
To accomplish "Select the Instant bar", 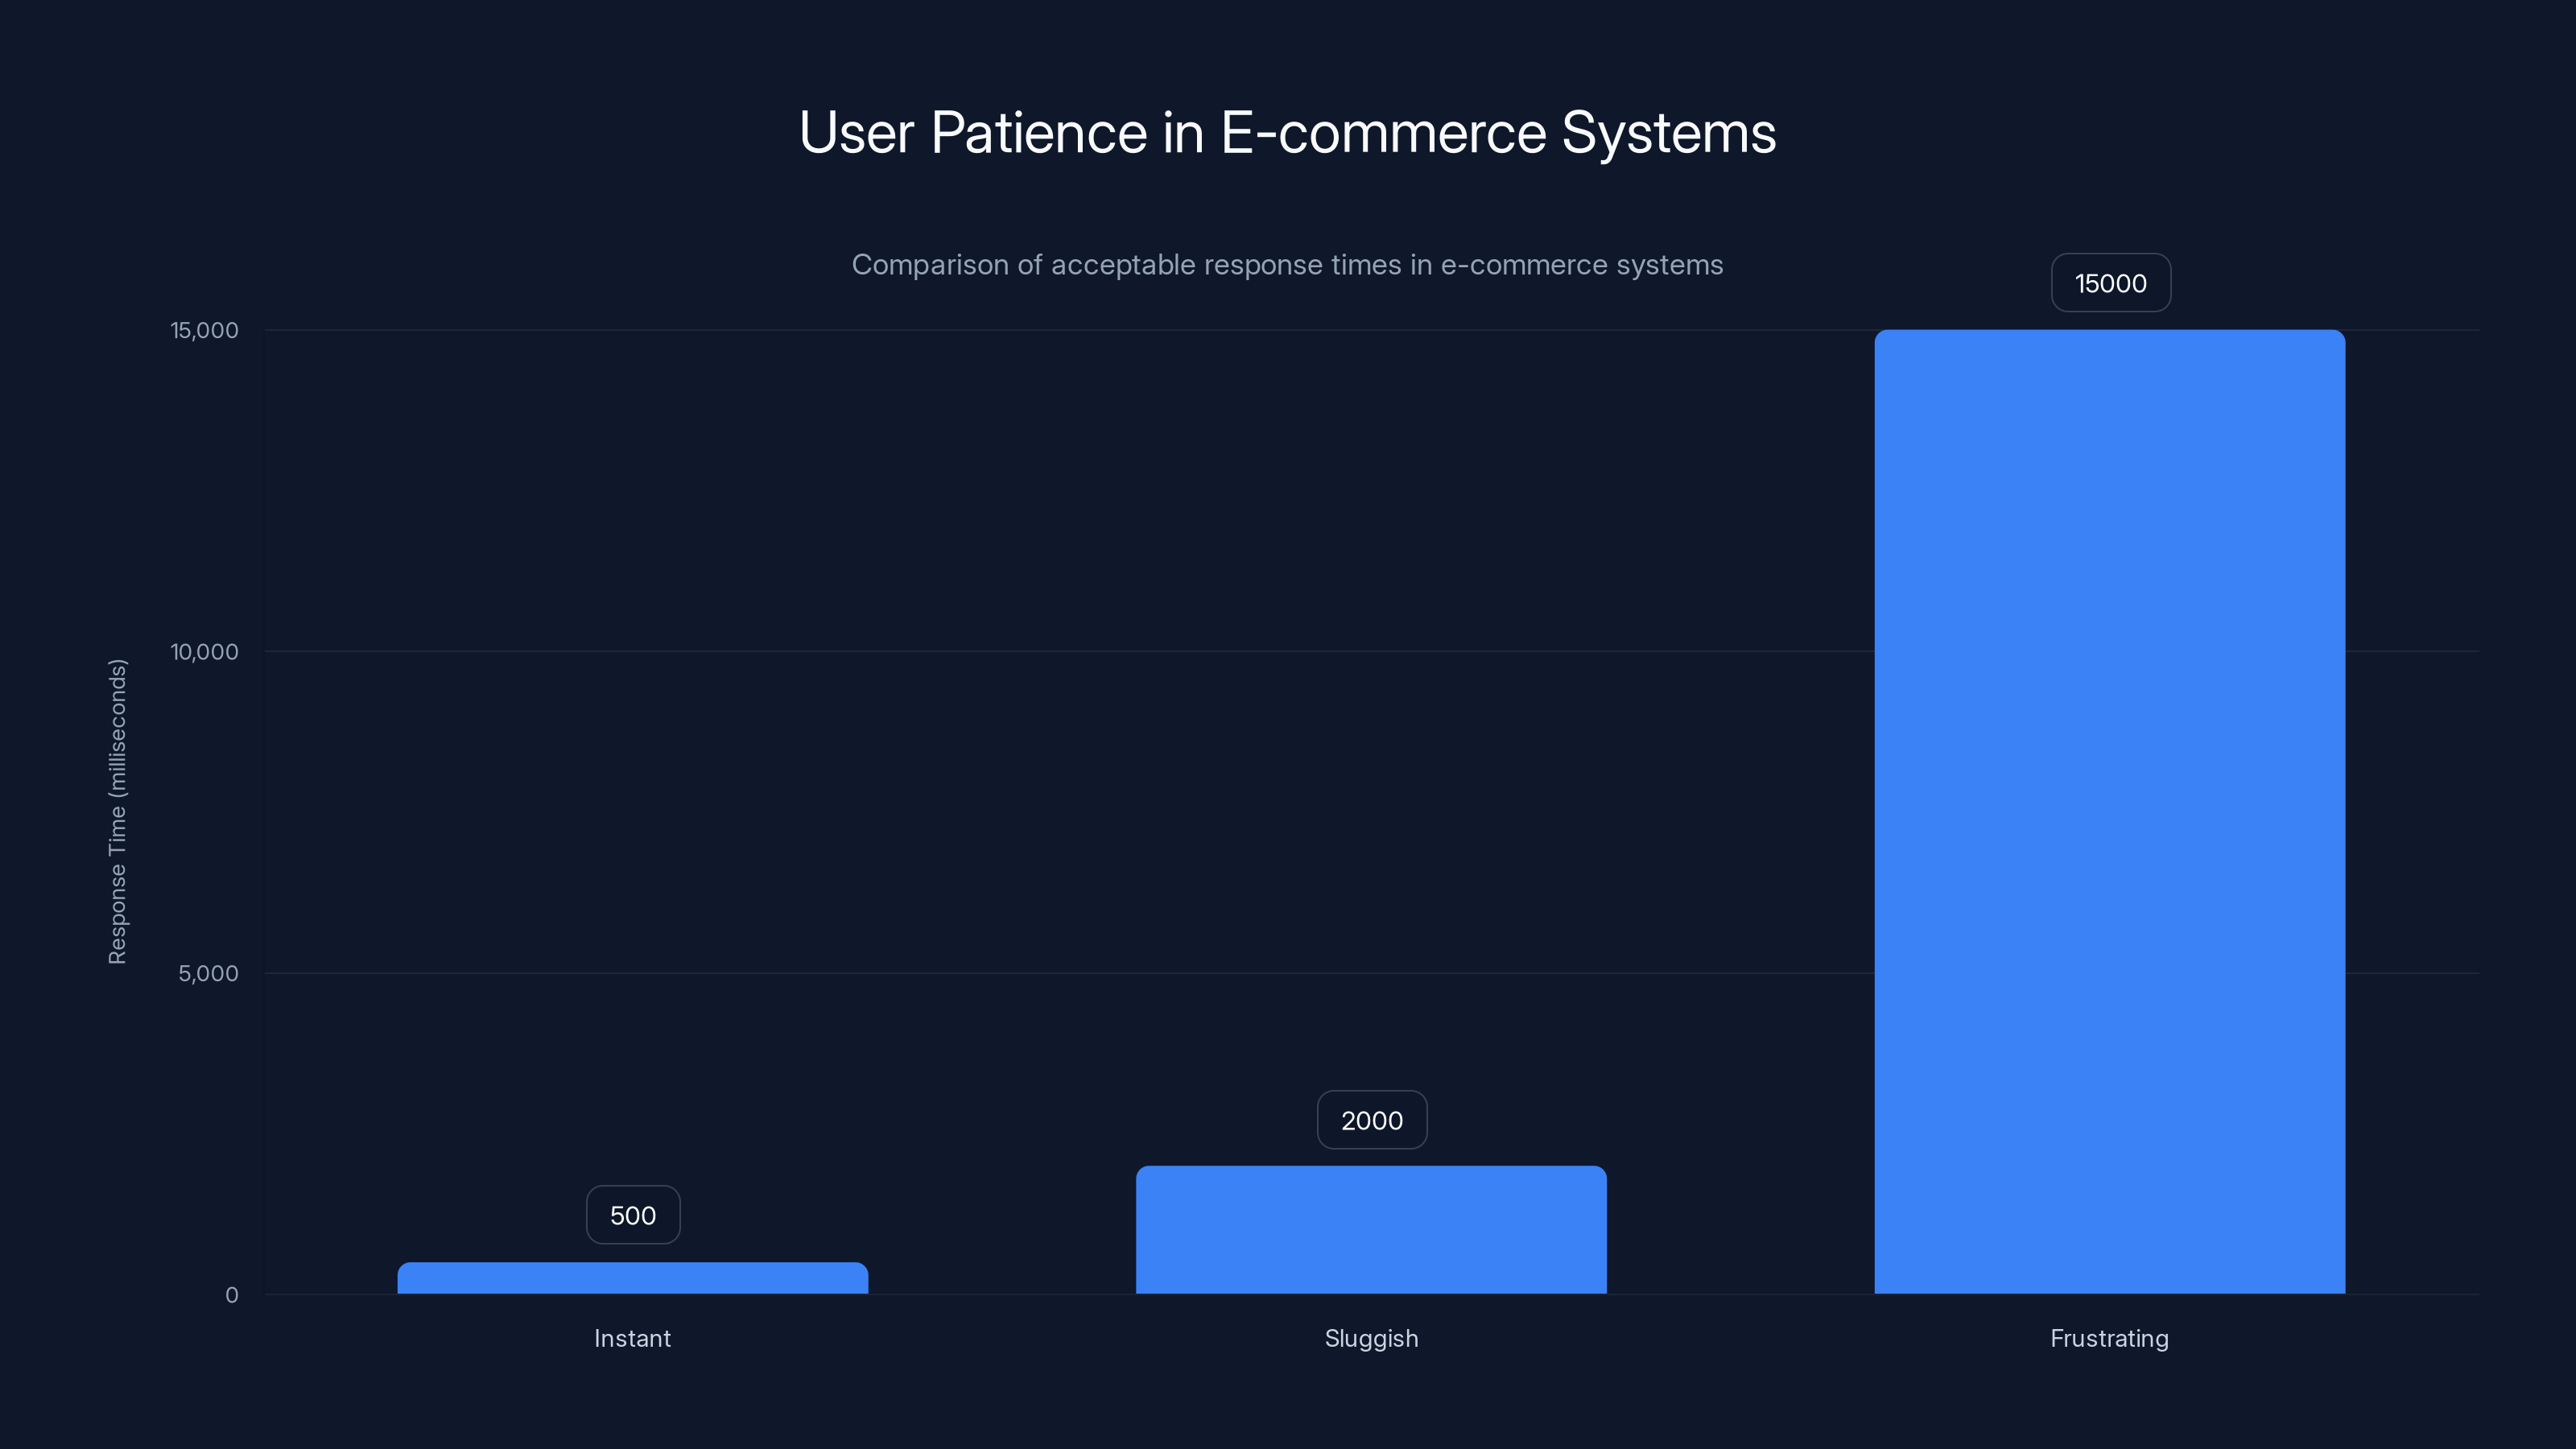I will [632, 1280].
